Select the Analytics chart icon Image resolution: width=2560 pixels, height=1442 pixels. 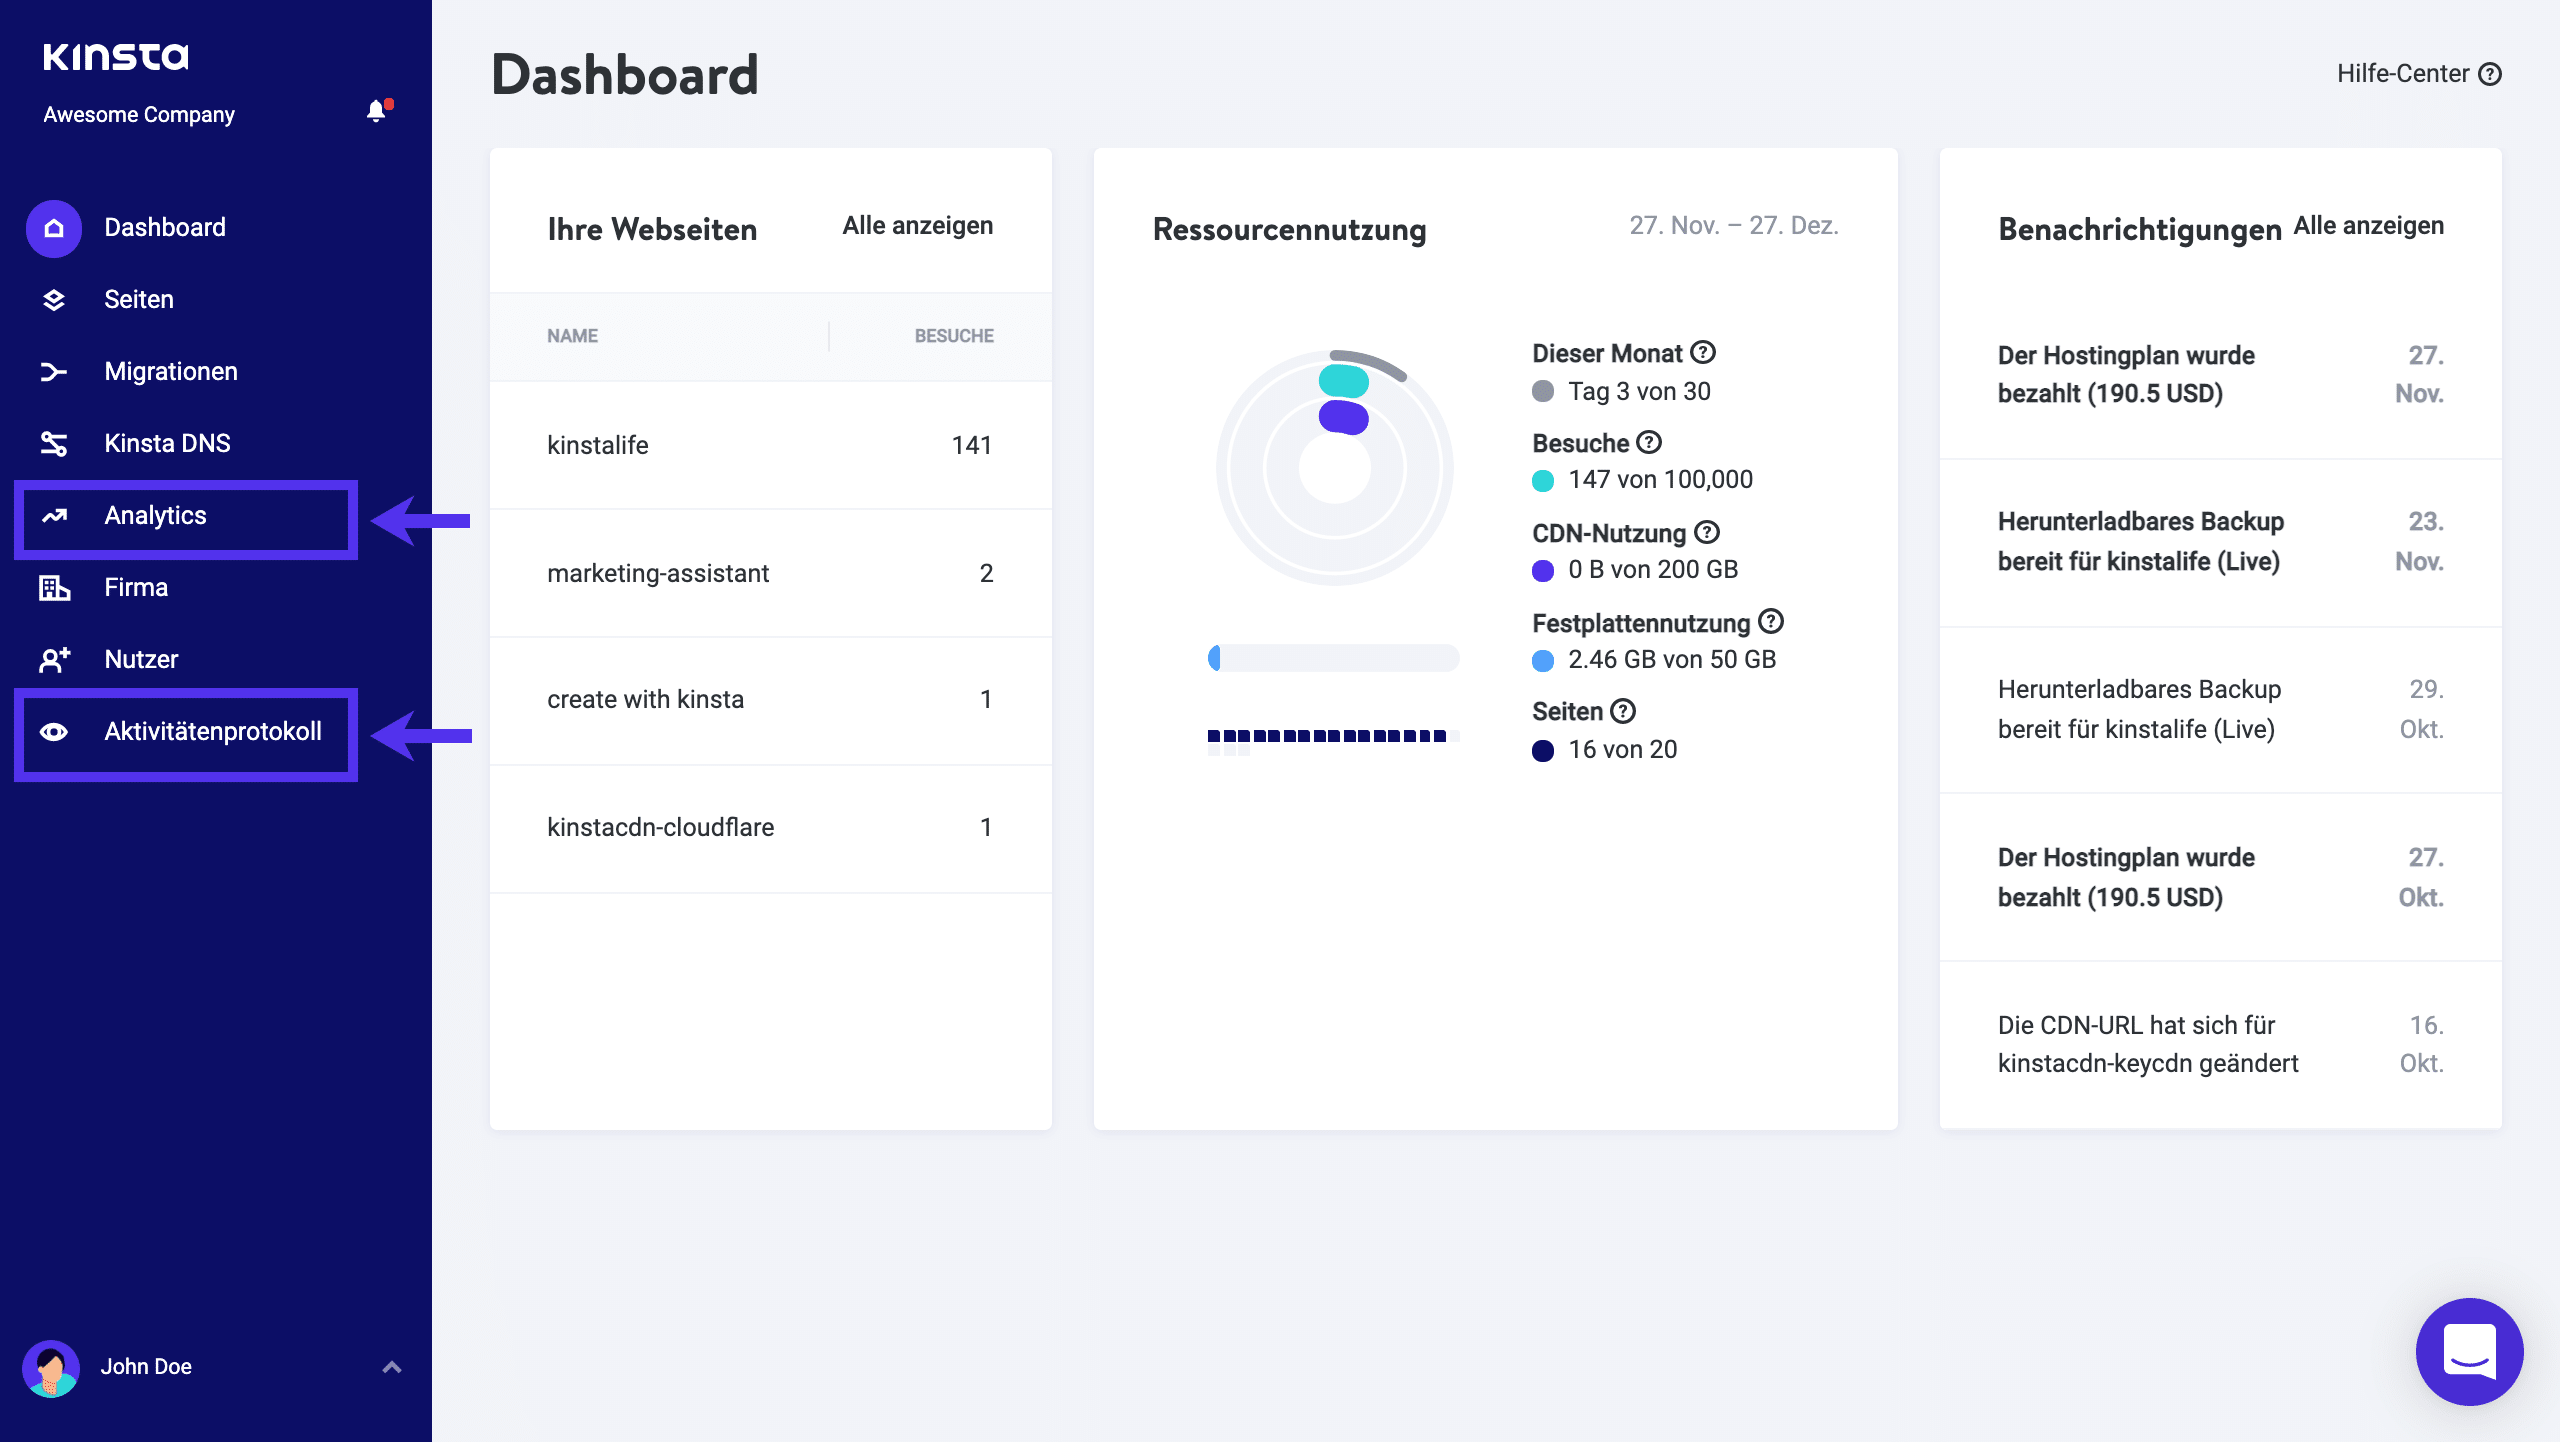[53, 515]
